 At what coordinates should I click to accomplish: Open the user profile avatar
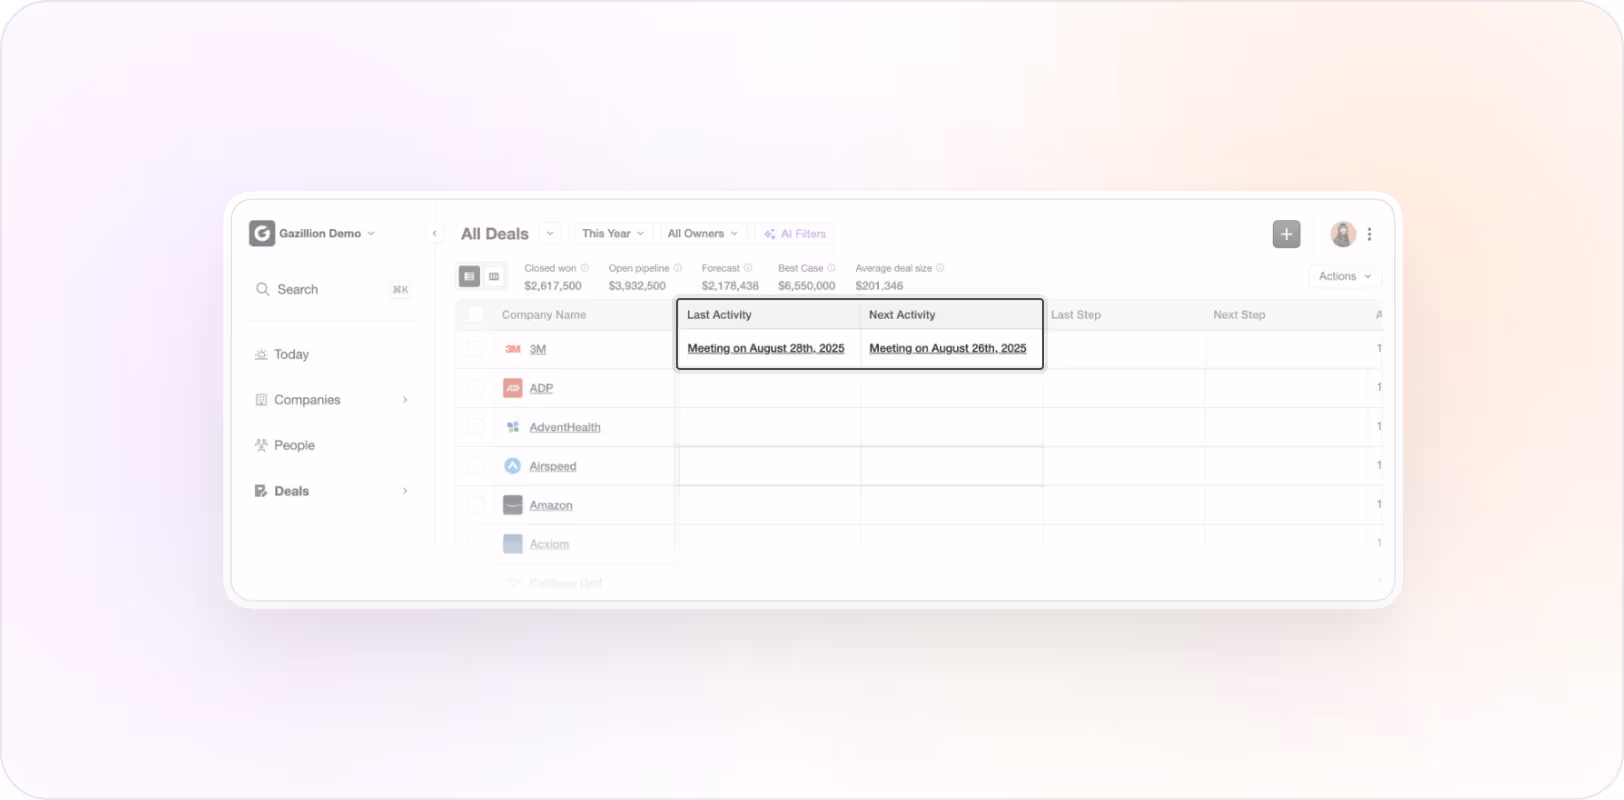pyautogui.click(x=1343, y=234)
